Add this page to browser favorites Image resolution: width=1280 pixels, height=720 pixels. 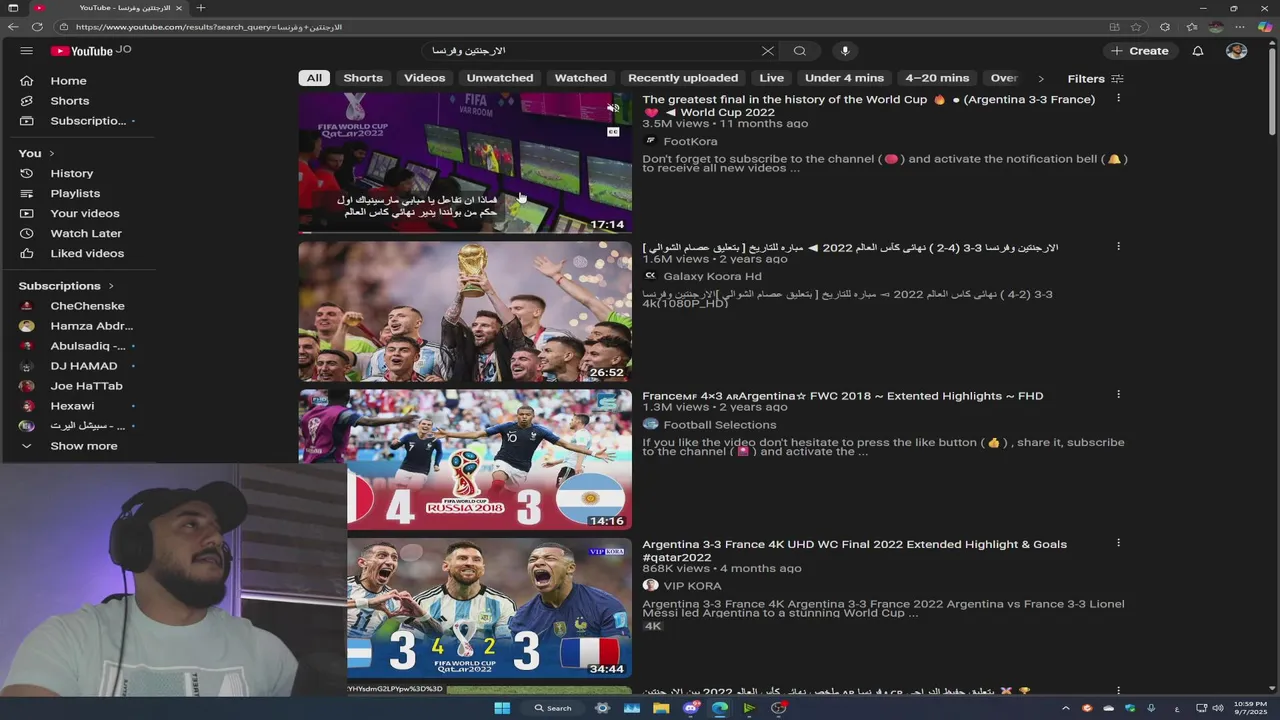[x=1136, y=27]
